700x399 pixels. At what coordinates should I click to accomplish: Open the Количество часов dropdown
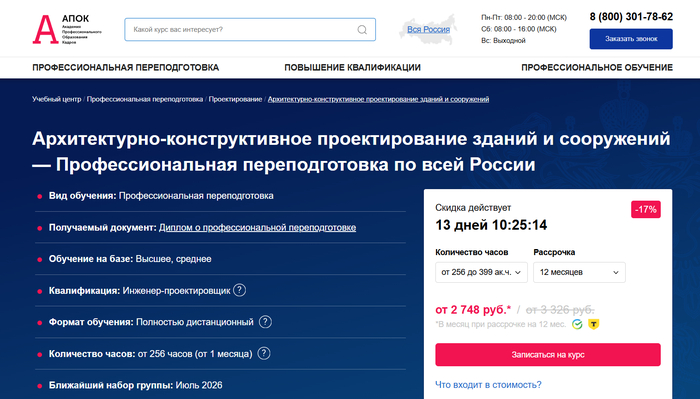coord(481,272)
